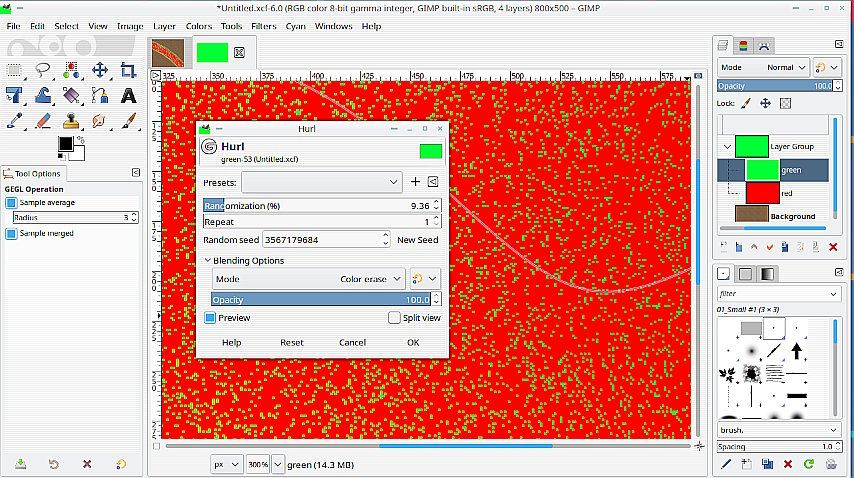Reset Tool Options to defaults icon

pyautogui.click(x=121, y=464)
